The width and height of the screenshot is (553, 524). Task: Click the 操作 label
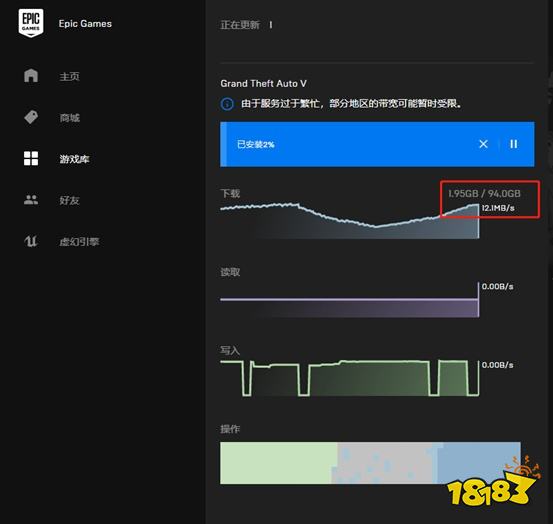(230, 429)
